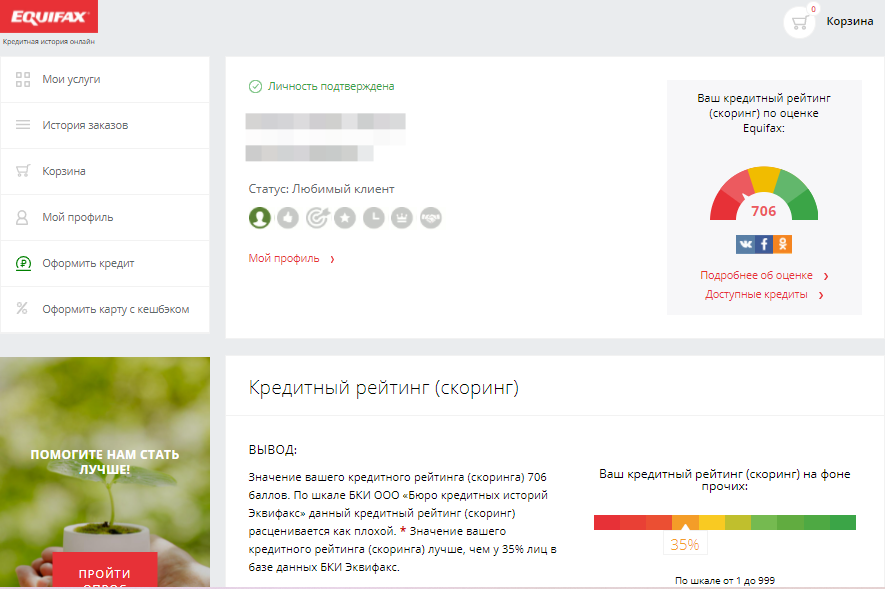Select 'Оформить кредит' in sidebar

[88, 263]
